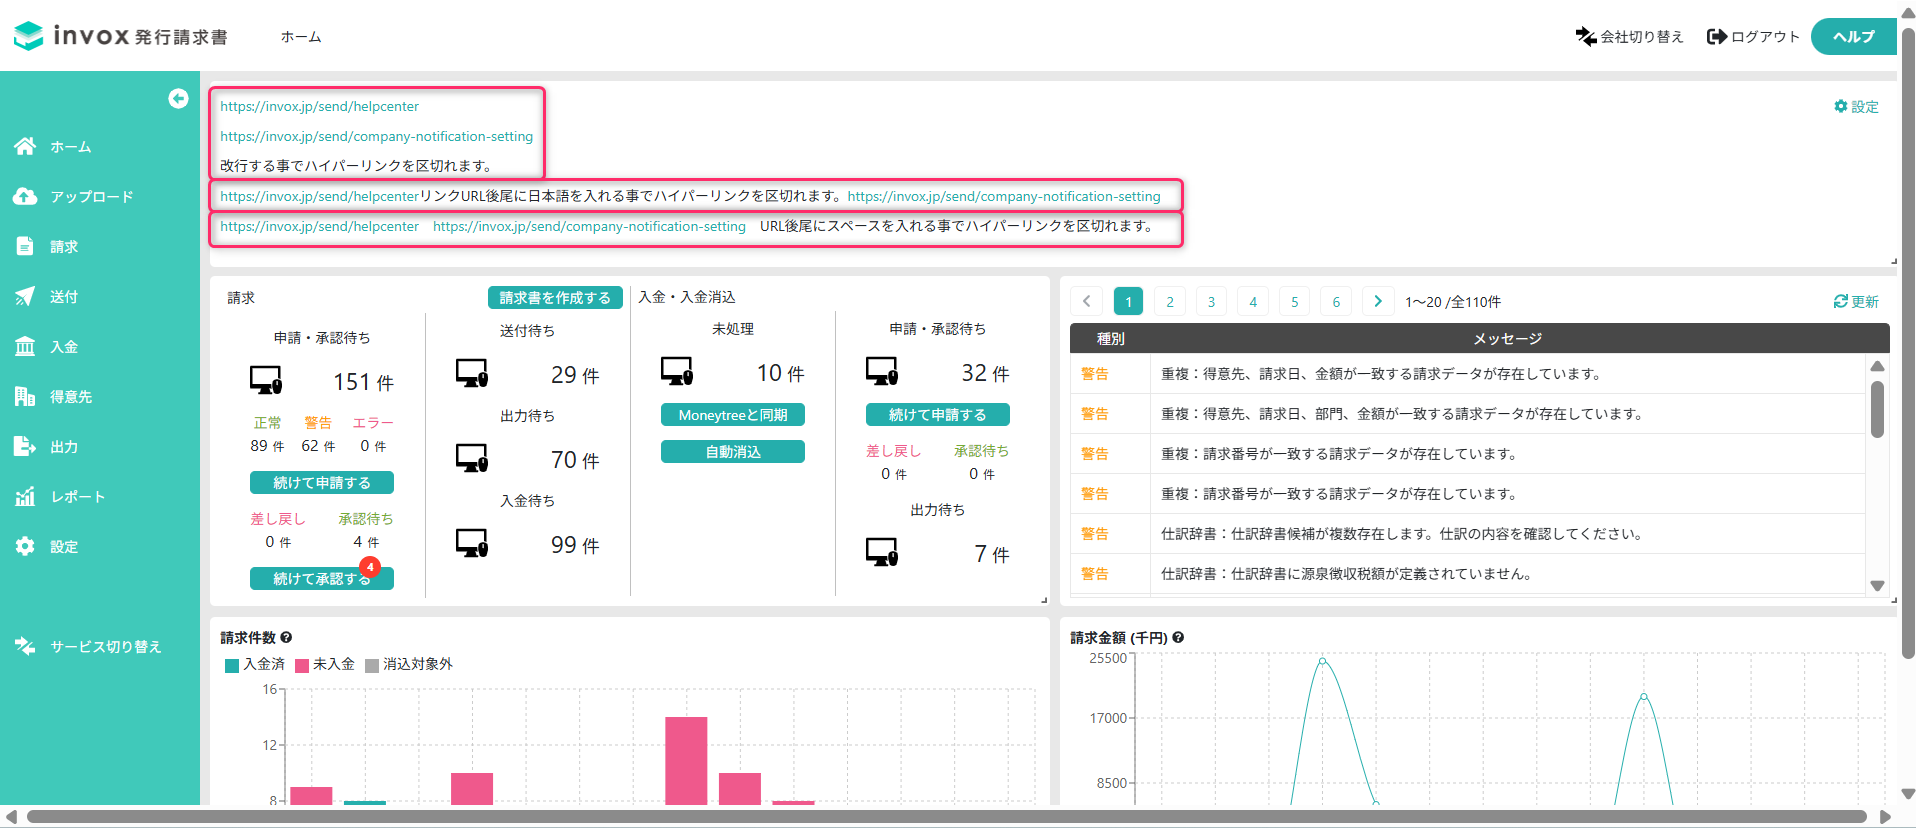Toggle the 未入金 legend series
The image size is (1916, 828).
point(325,665)
